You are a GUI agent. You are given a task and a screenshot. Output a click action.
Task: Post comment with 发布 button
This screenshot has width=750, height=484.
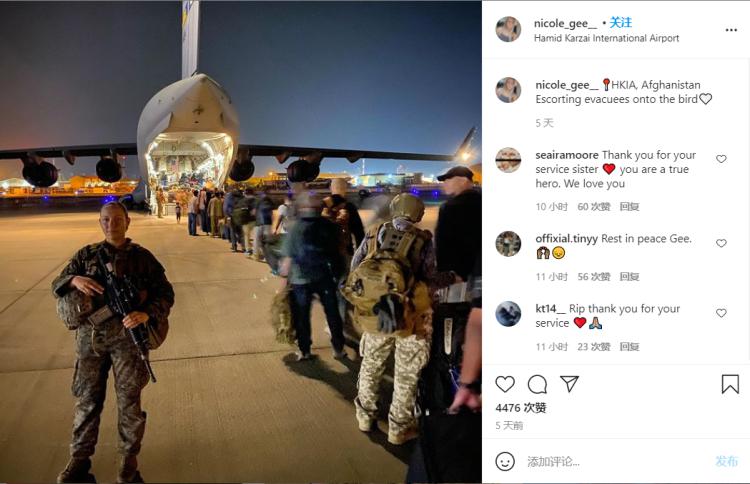(726, 462)
